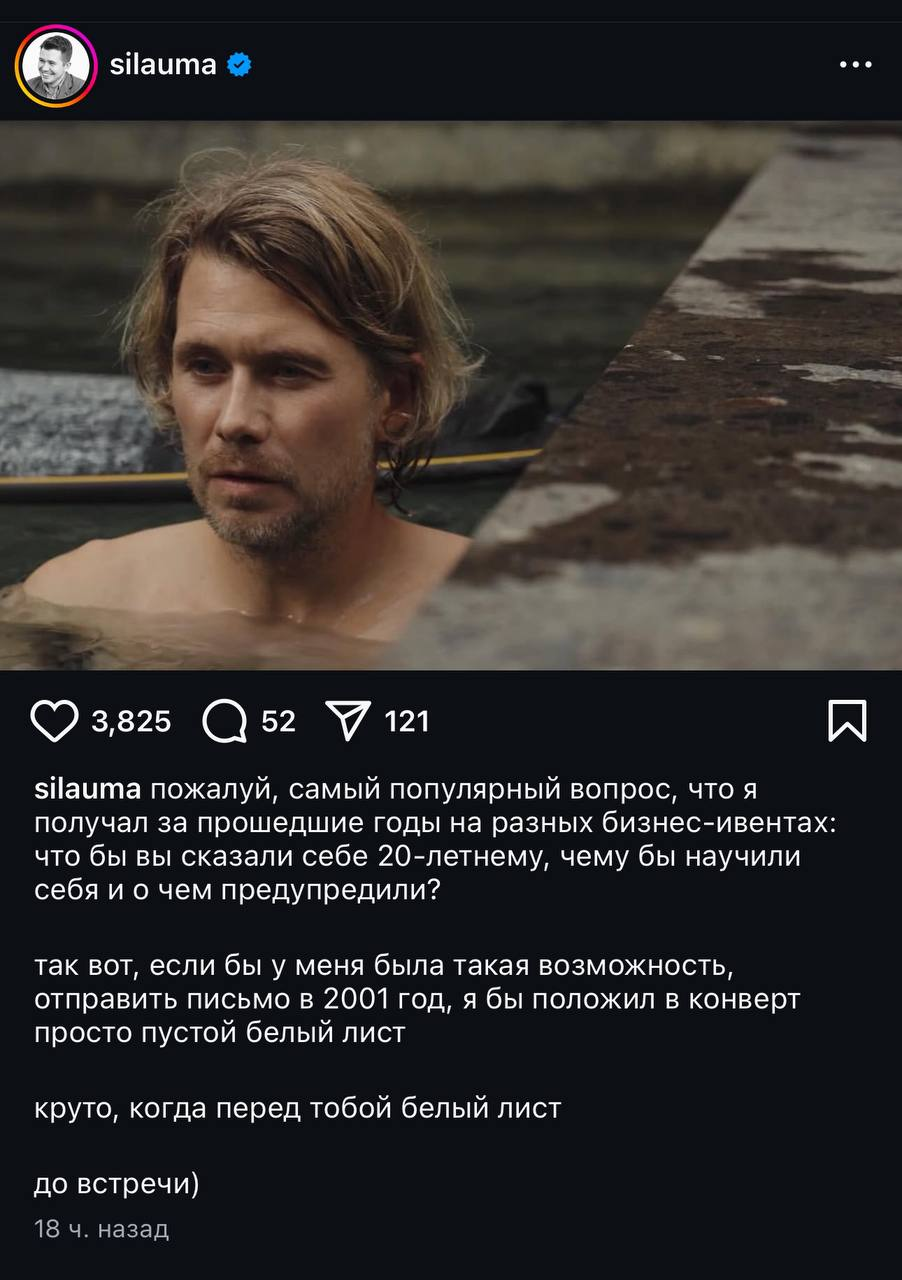This screenshot has height=1280, width=902.
Task: Show who liked via the 3,825 count
Action: click(x=131, y=721)
